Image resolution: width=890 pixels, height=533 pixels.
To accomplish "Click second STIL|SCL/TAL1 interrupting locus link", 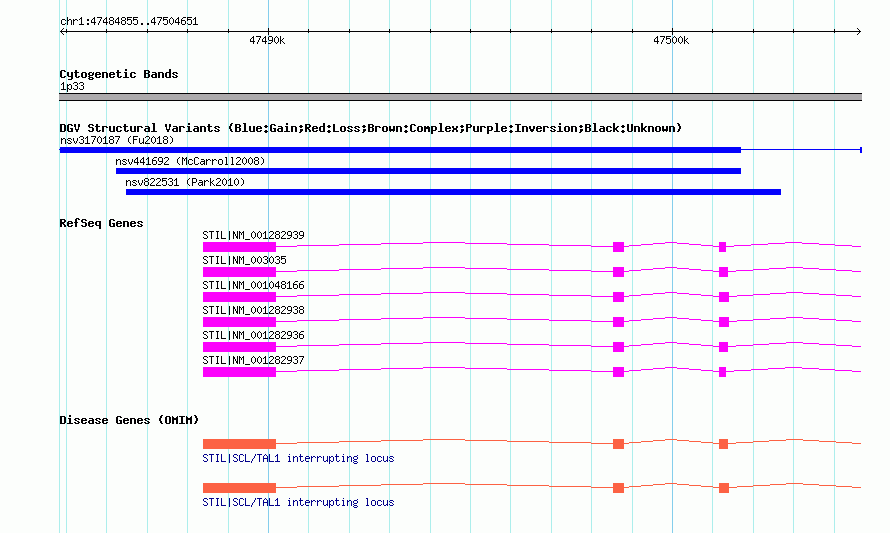I will click(298, 502).
